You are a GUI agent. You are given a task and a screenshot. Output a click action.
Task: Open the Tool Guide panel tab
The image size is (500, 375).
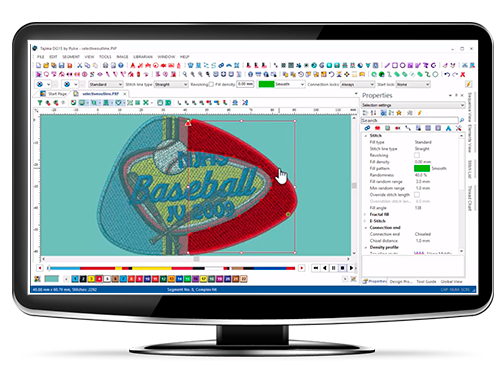pos(426,282)
